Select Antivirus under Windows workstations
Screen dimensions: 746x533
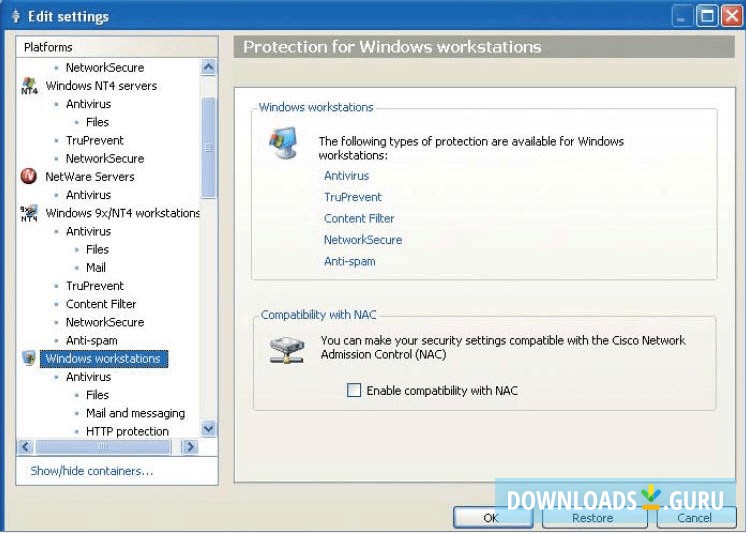pos(88,377)
